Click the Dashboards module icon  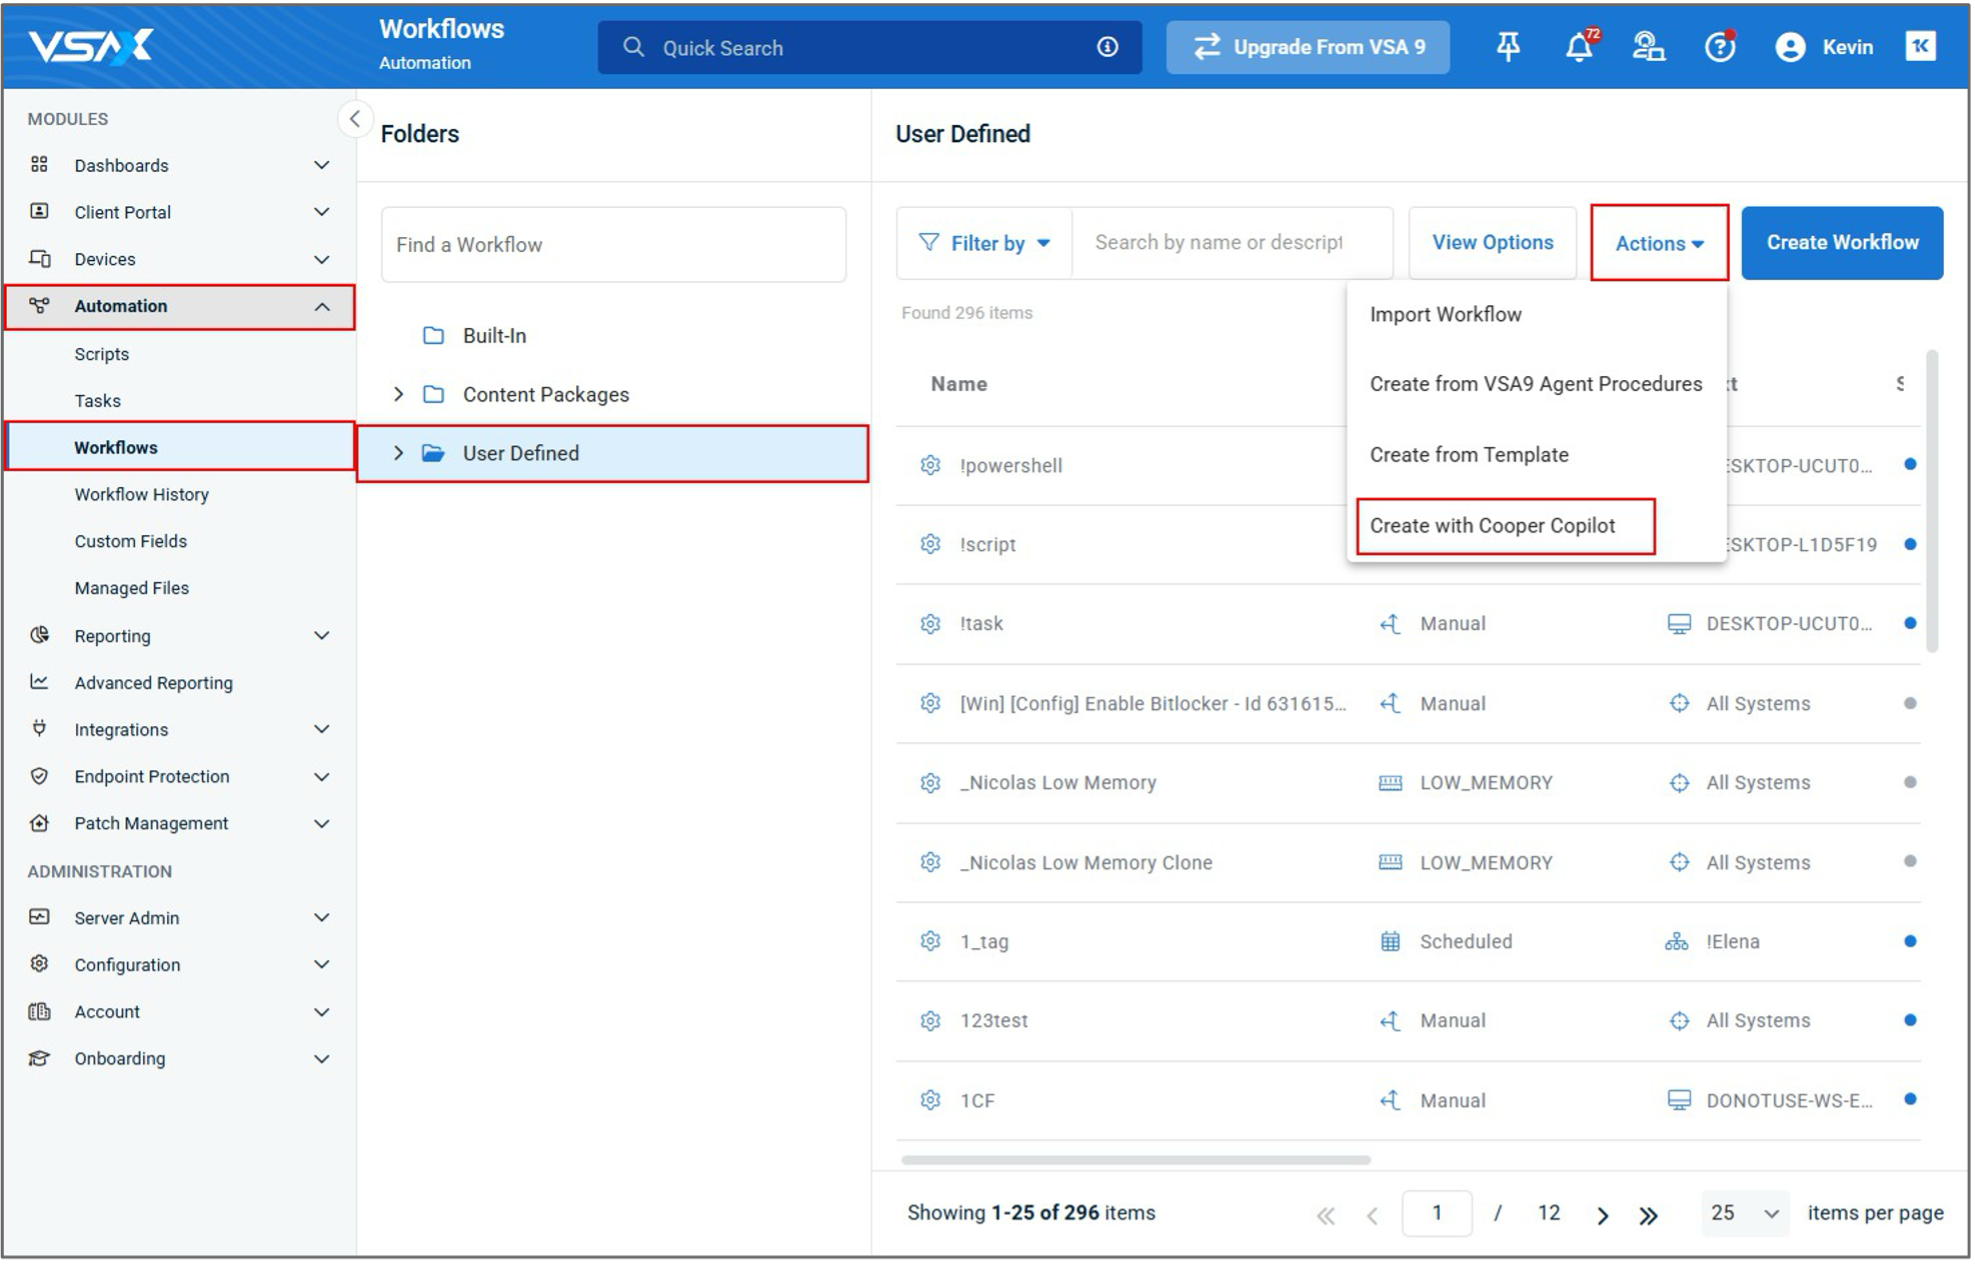39,164
